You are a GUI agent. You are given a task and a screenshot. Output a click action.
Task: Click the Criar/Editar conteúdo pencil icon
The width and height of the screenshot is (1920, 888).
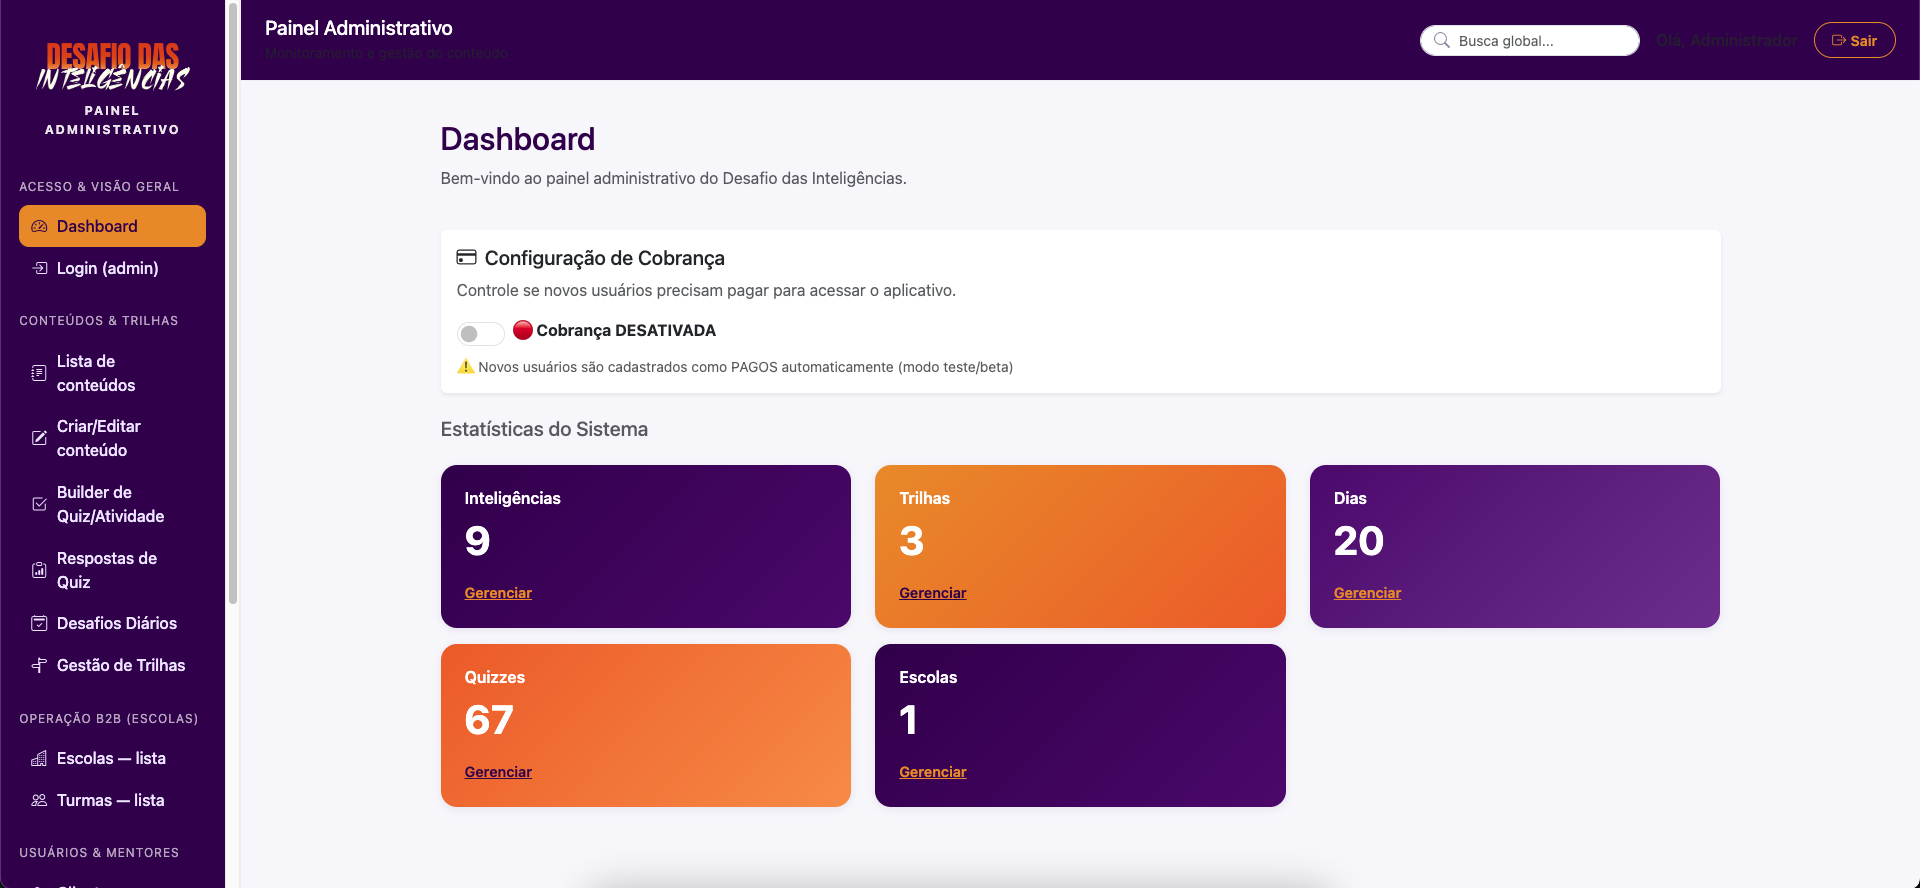point(39,438)
